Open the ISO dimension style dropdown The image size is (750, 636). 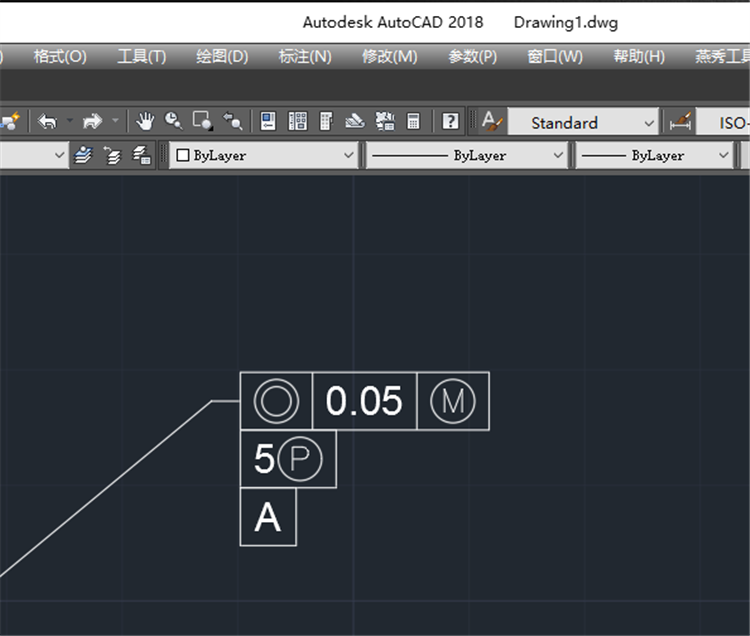tap(723, 122)
